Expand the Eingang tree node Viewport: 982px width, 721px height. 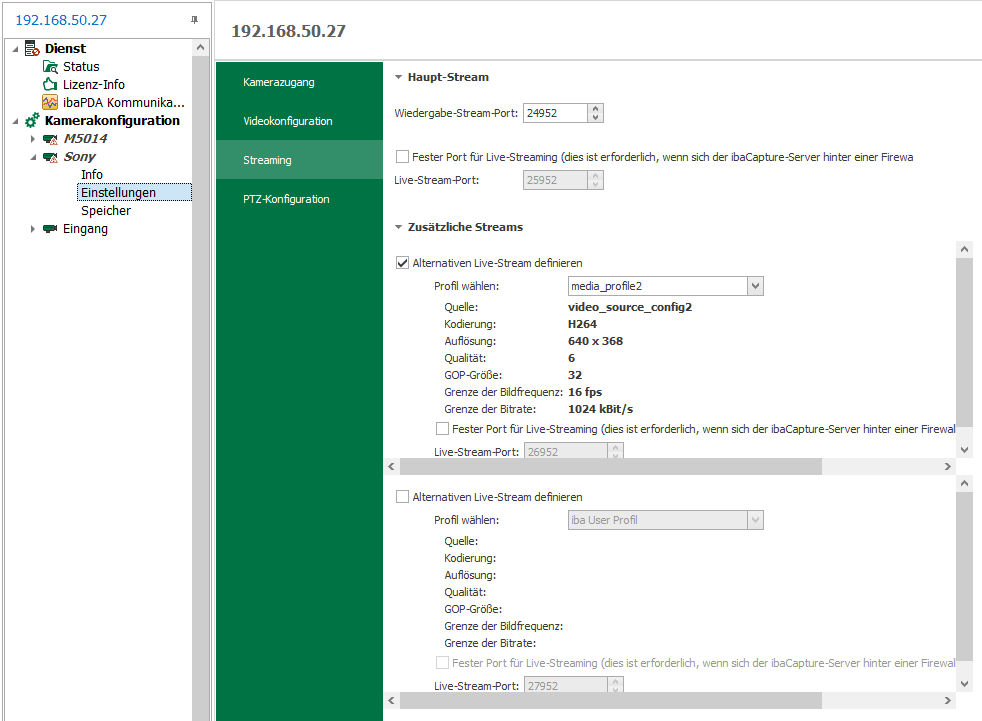tap(33, 229)
